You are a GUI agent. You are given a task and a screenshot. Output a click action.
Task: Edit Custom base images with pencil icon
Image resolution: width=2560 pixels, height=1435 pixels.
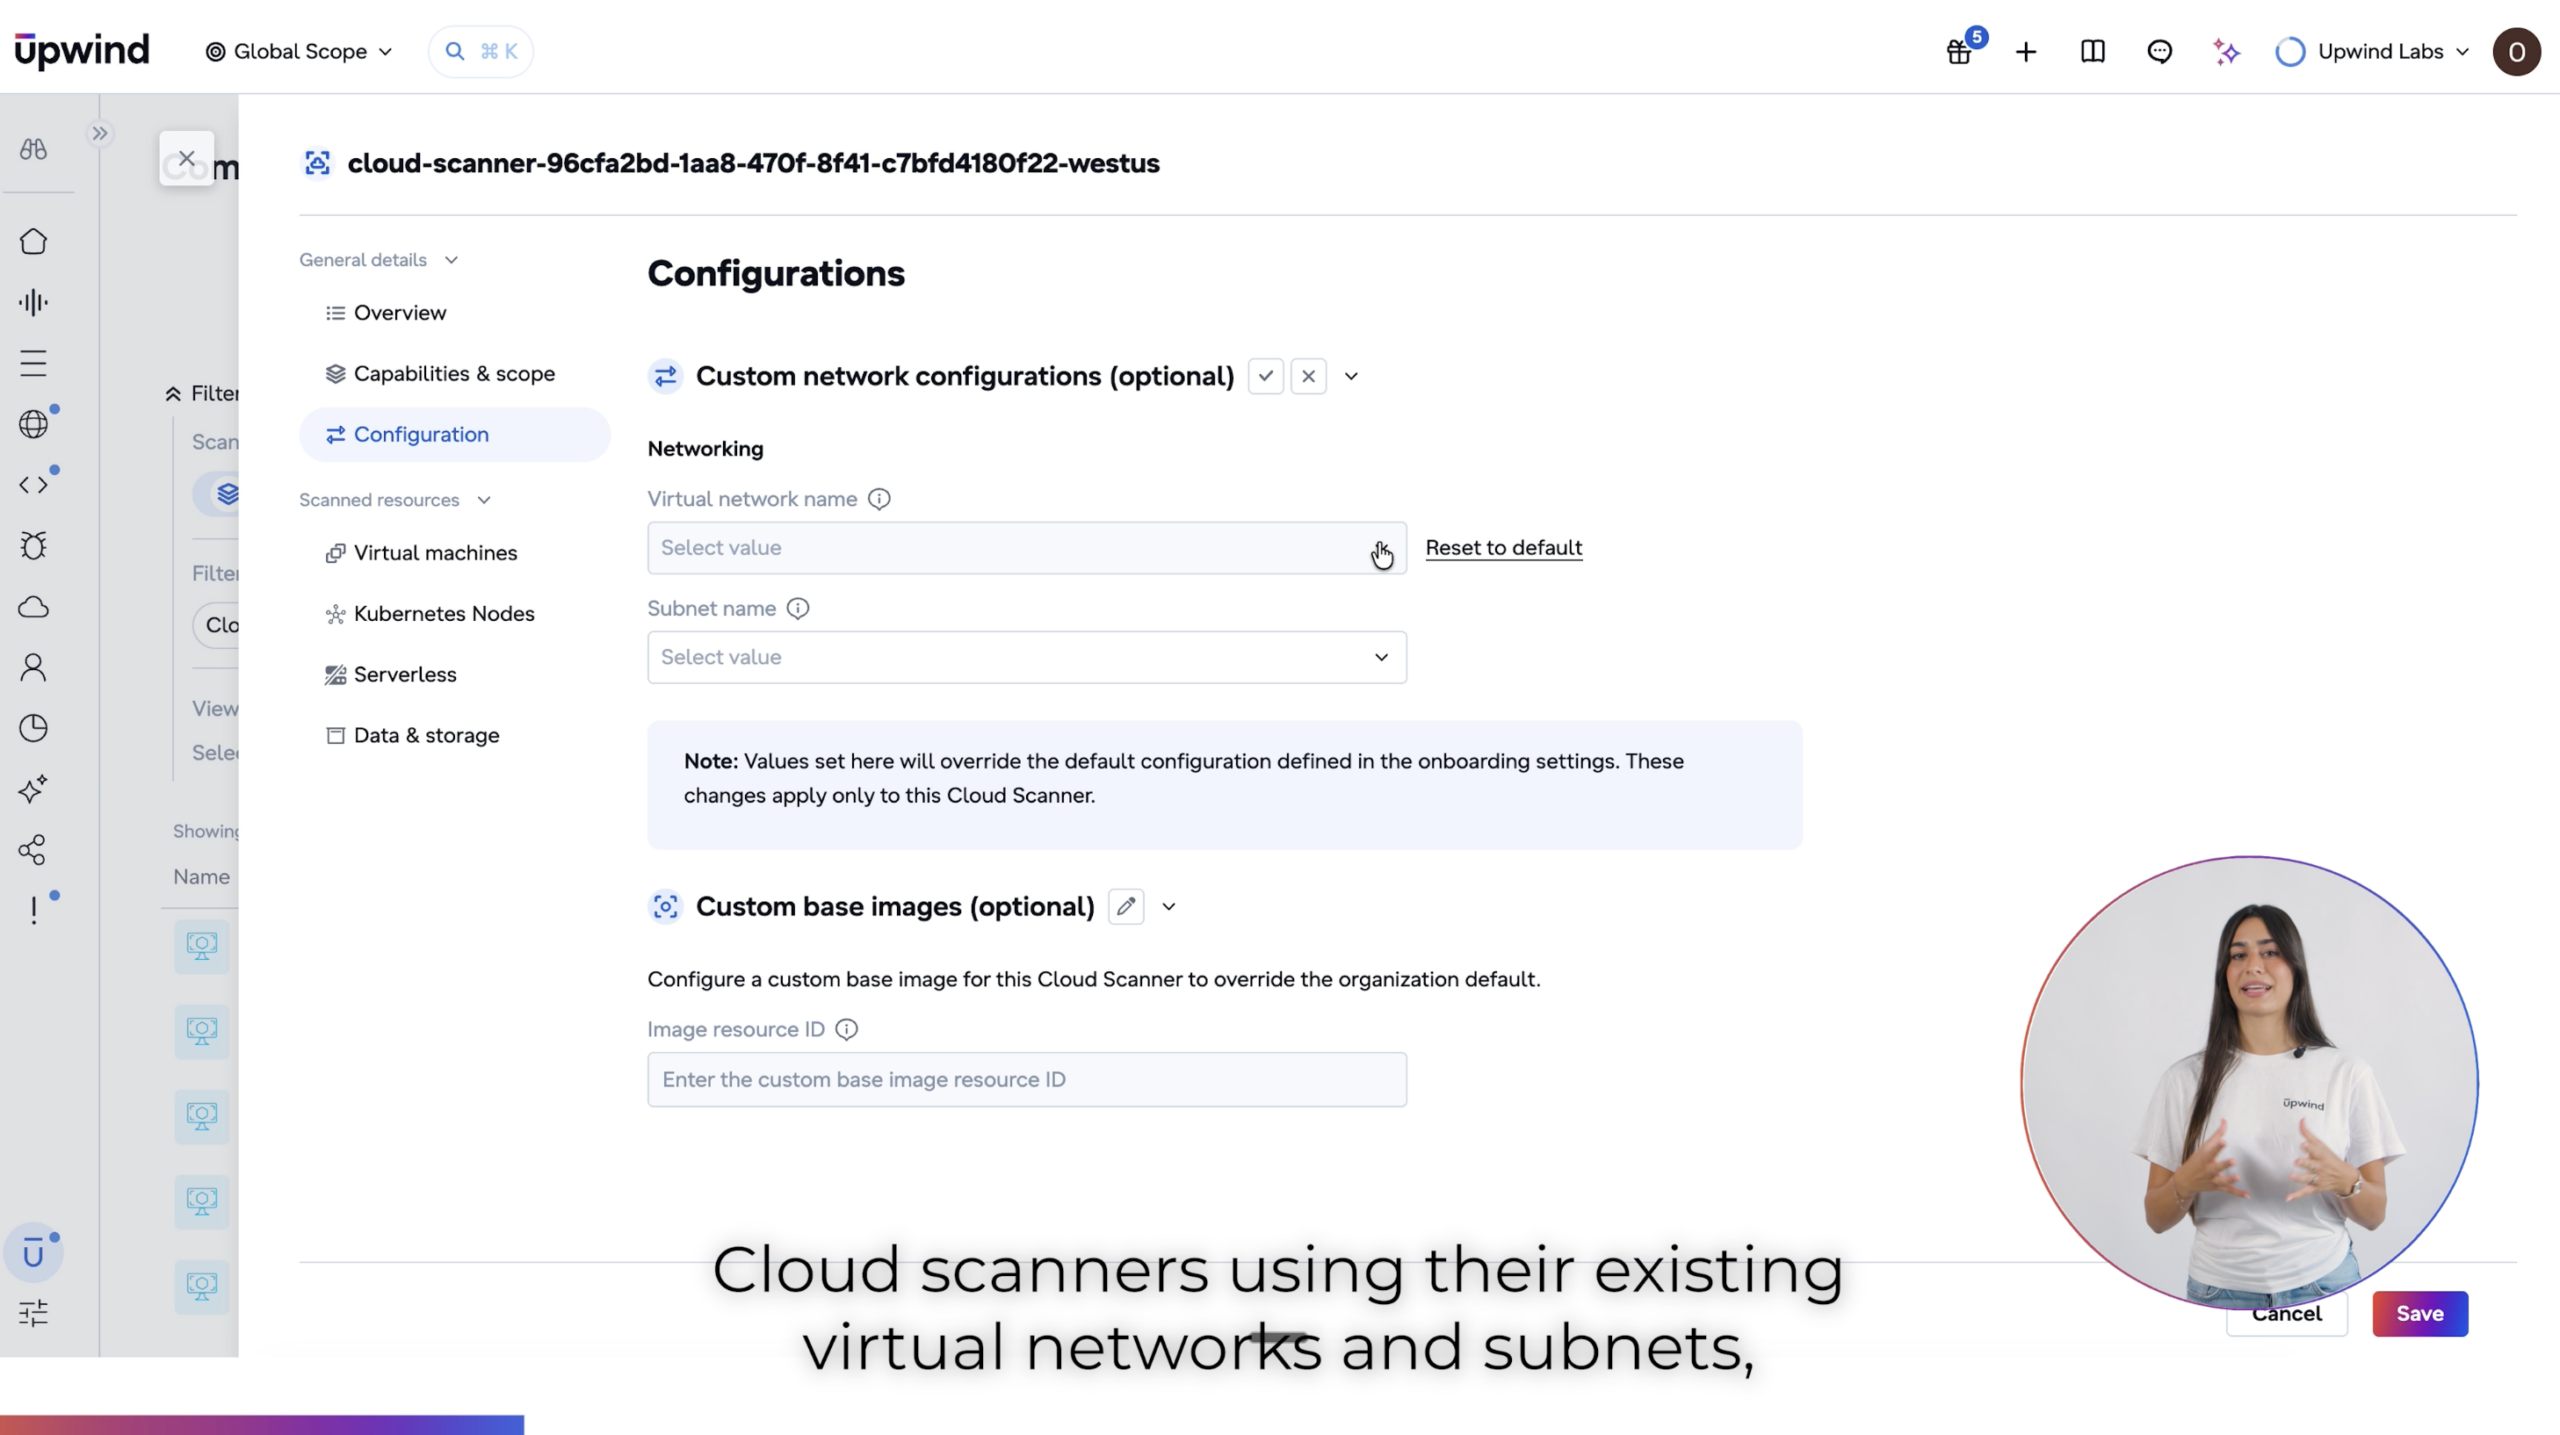point(1126,907)
